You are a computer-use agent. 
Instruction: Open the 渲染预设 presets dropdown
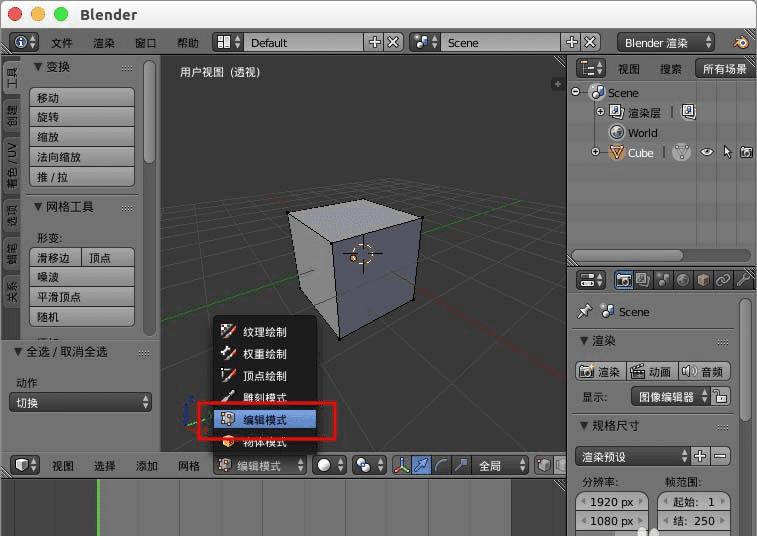632,456
